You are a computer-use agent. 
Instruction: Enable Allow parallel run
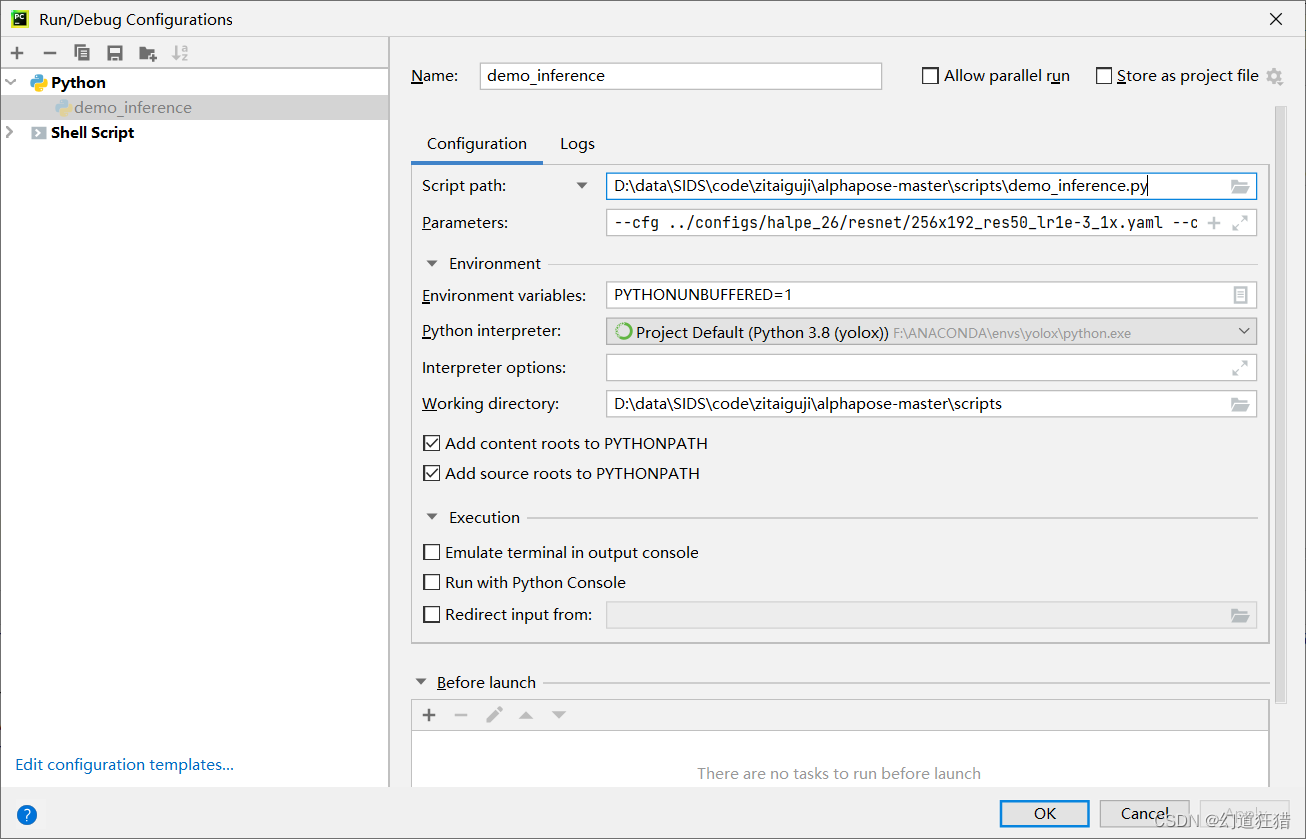click(x=930, y=75)
